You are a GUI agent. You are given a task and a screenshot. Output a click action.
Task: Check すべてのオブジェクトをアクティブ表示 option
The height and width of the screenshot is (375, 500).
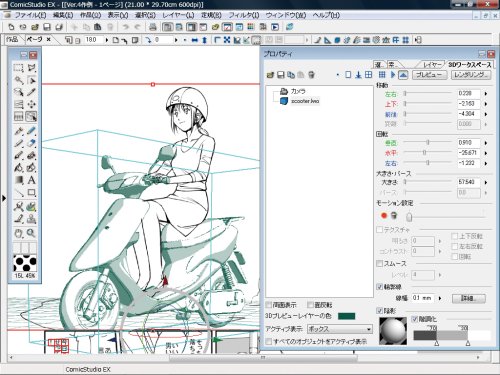(269, 342)
